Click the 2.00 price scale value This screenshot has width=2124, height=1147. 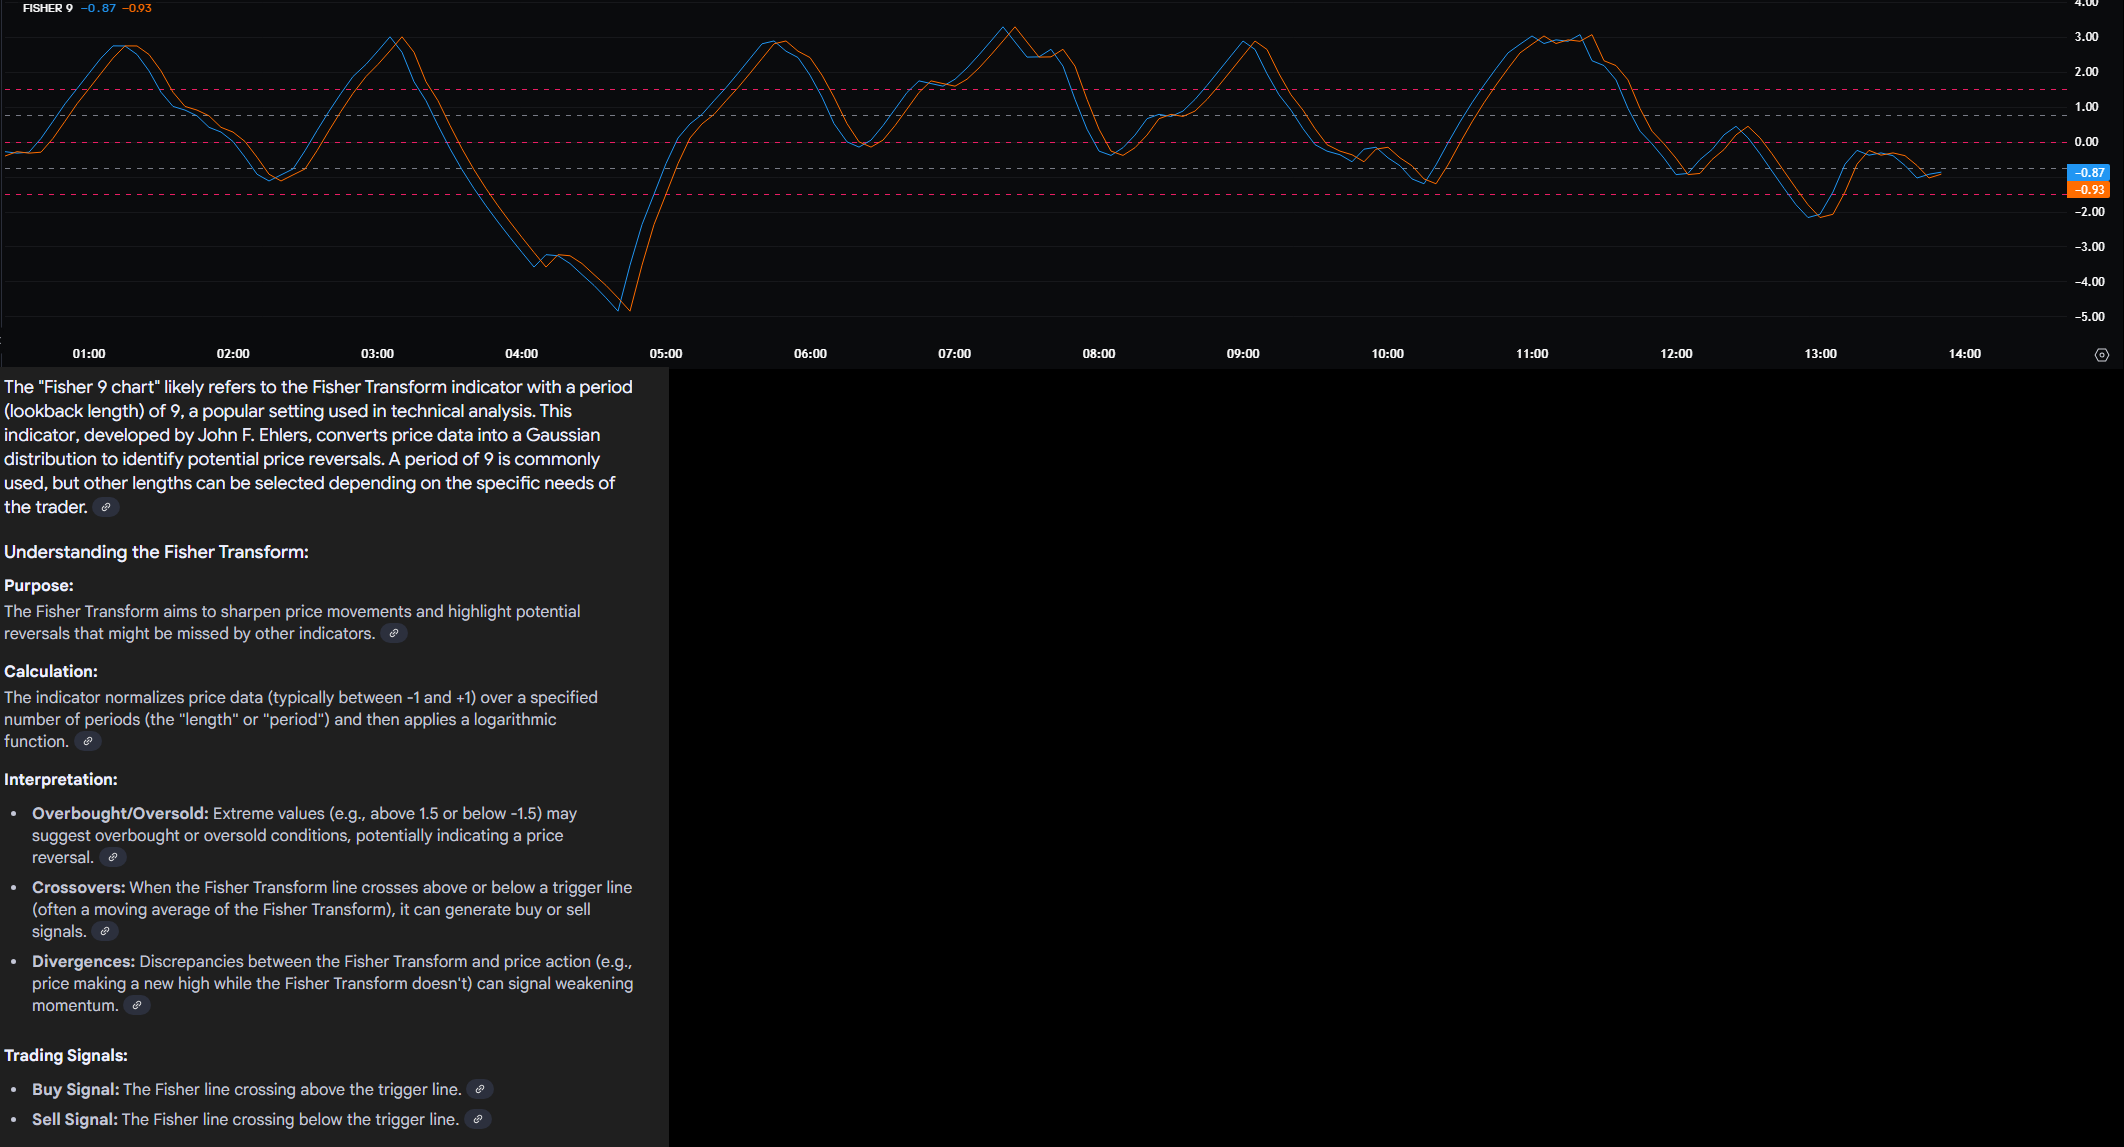click(x=2086, y=72)
